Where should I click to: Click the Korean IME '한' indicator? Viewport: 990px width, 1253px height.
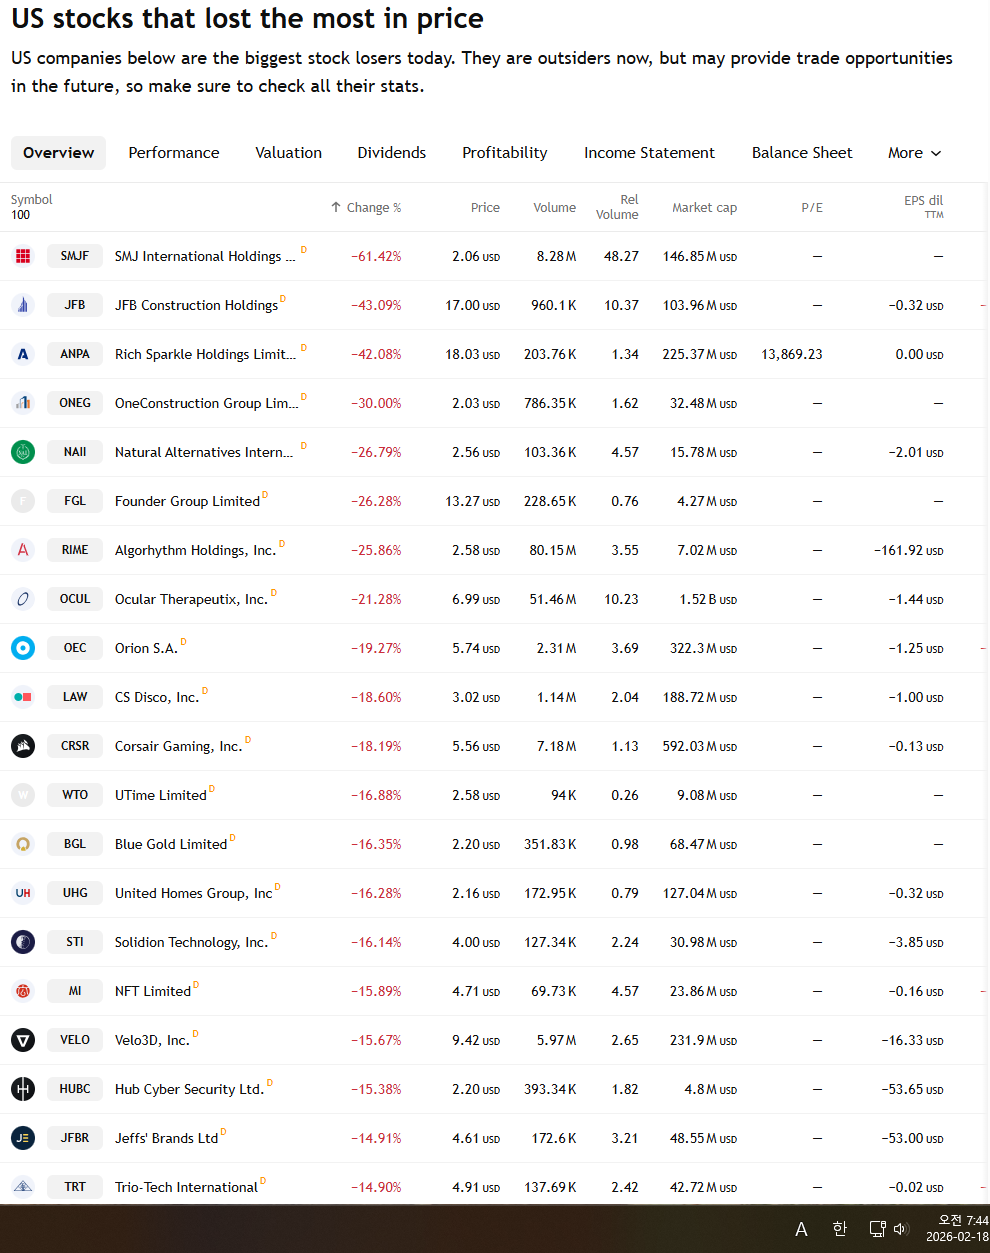coord(840,1229)
